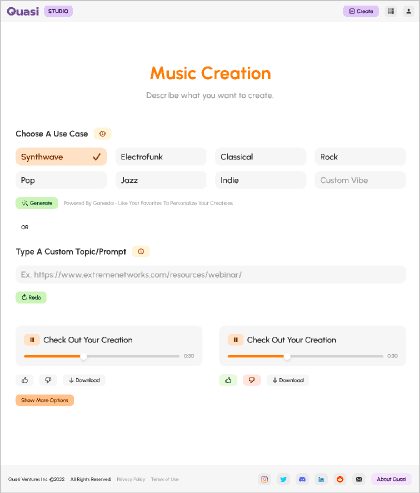Screen dimensions: 420x493
Task: Open the Reddit icon in footer
Action: tap(340, 479)
